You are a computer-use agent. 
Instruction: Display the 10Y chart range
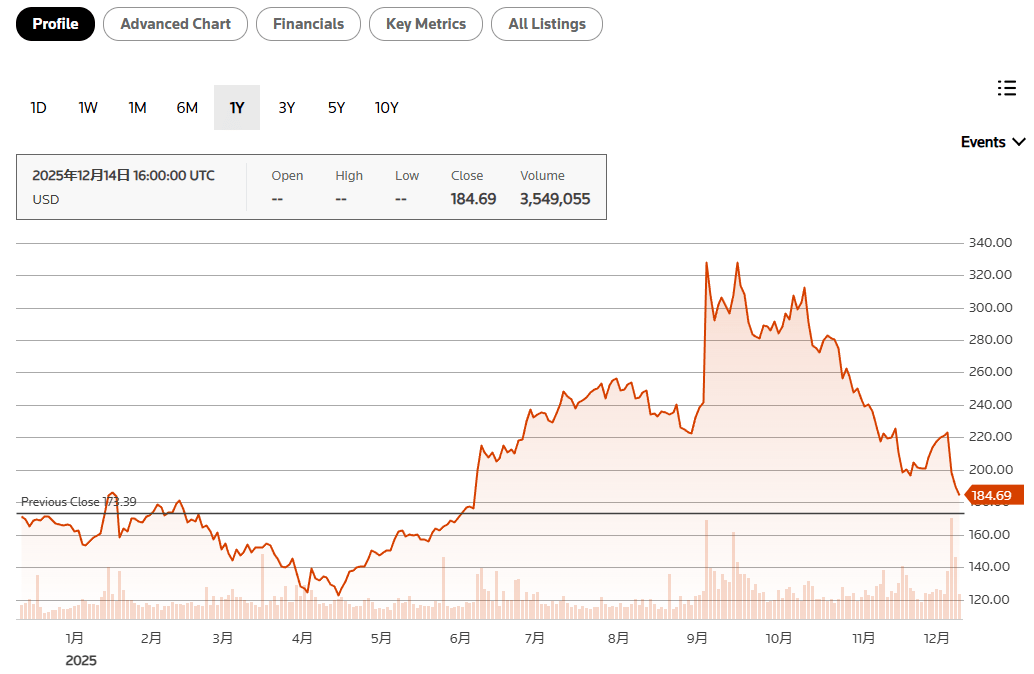[x=386, y=108]
